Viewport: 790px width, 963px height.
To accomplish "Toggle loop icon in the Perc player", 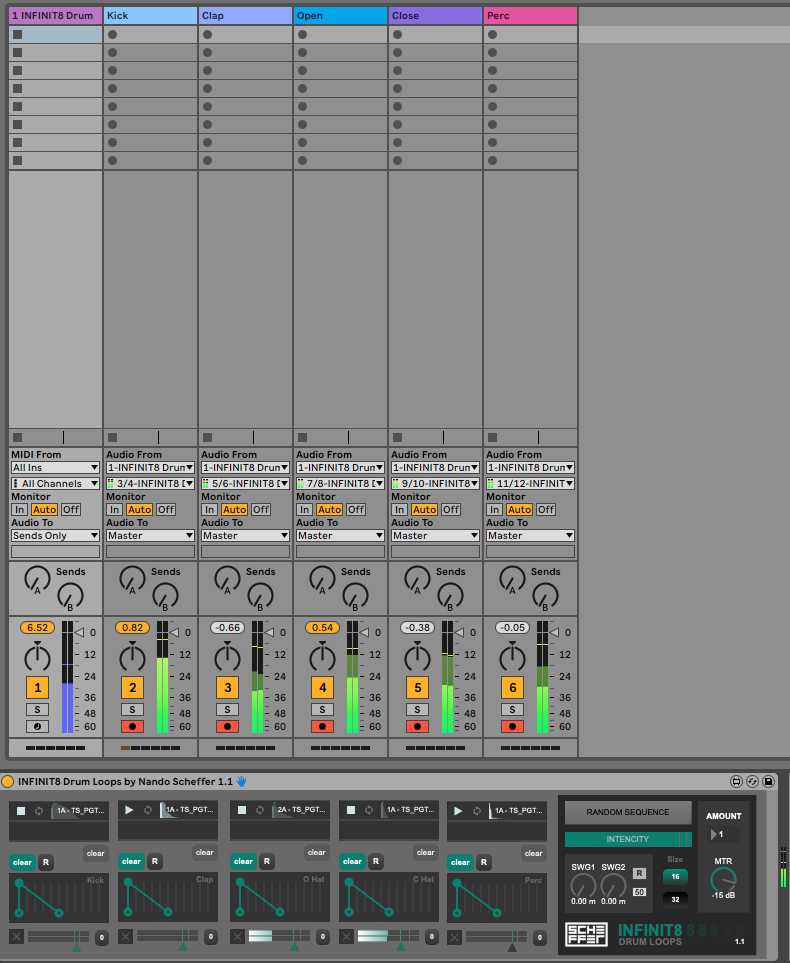I will pyautogui.click(x=477, y=811).
